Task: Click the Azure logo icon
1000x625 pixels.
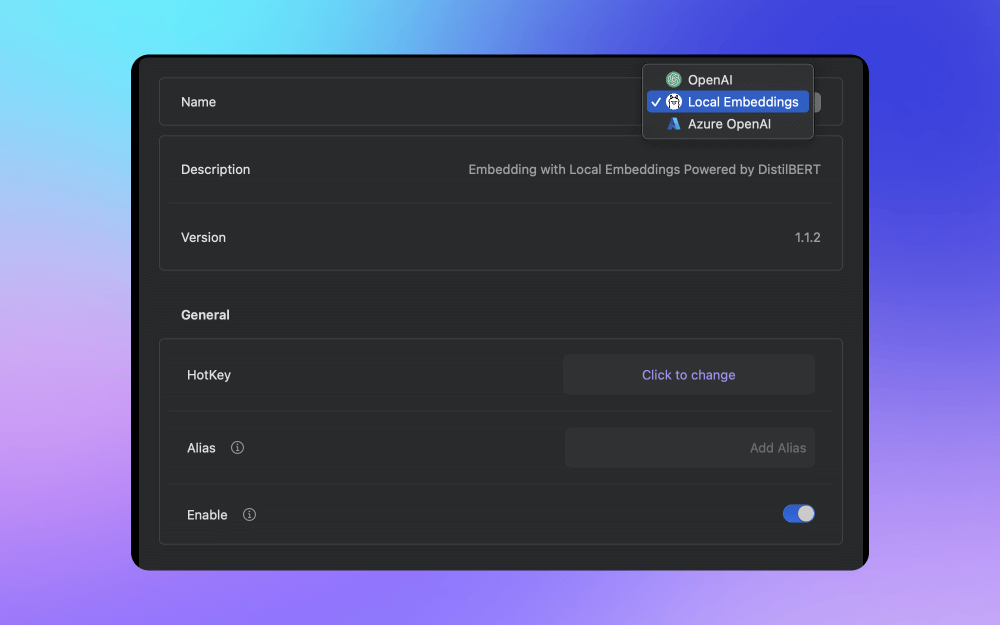Action: [673, 124]
